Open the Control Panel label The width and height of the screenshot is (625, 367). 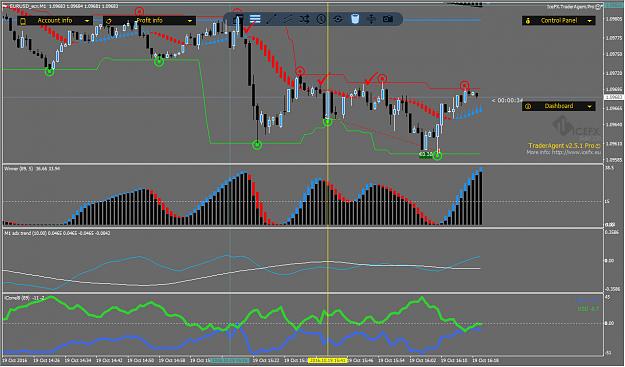coord(558,20)
